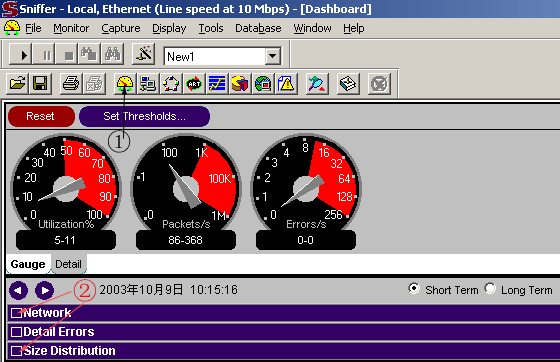Check the Size Distribution checkbox
This screenshot has height=362, width=560.
pos(16,351)
